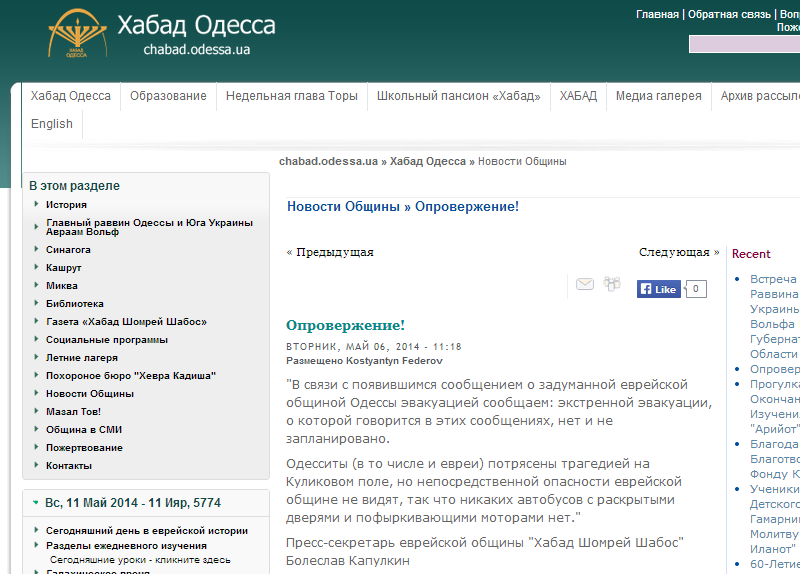The height and width of the screenshot is (574, 800).
Task: Click the arrow bullet next to История
Action: (36, 204)
